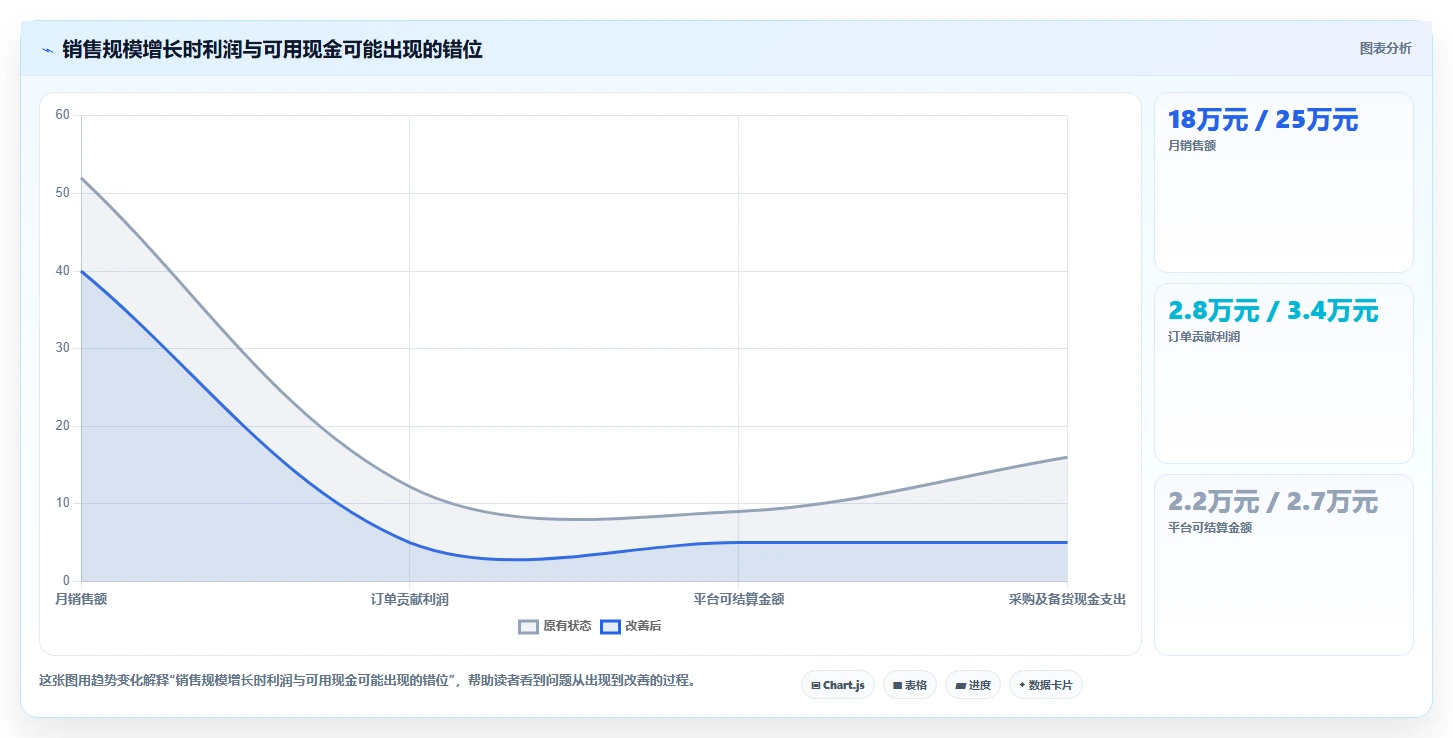Viewport: 1453px width, 738px height.
Task: Click the y-axis tick label 10
Action: [x=63, y=503]
